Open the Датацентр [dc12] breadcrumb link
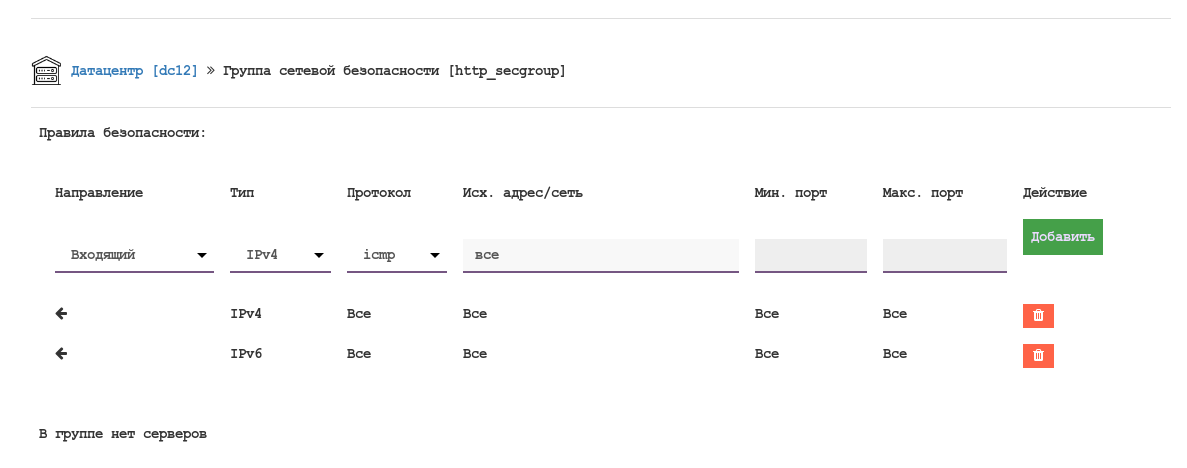Viewport: 1187px width, 468px height. (x=134, y=71)
